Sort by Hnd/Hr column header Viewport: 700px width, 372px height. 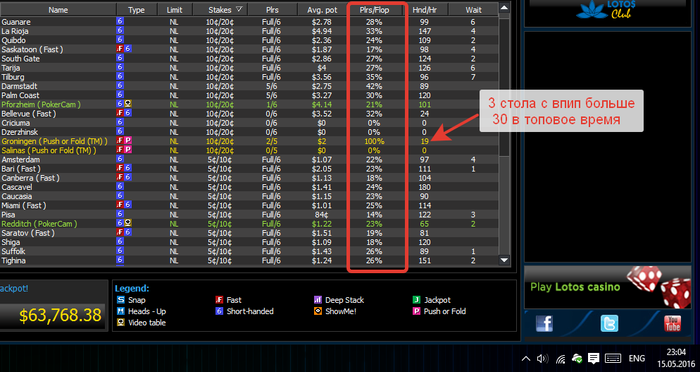[x=425, y=10]
